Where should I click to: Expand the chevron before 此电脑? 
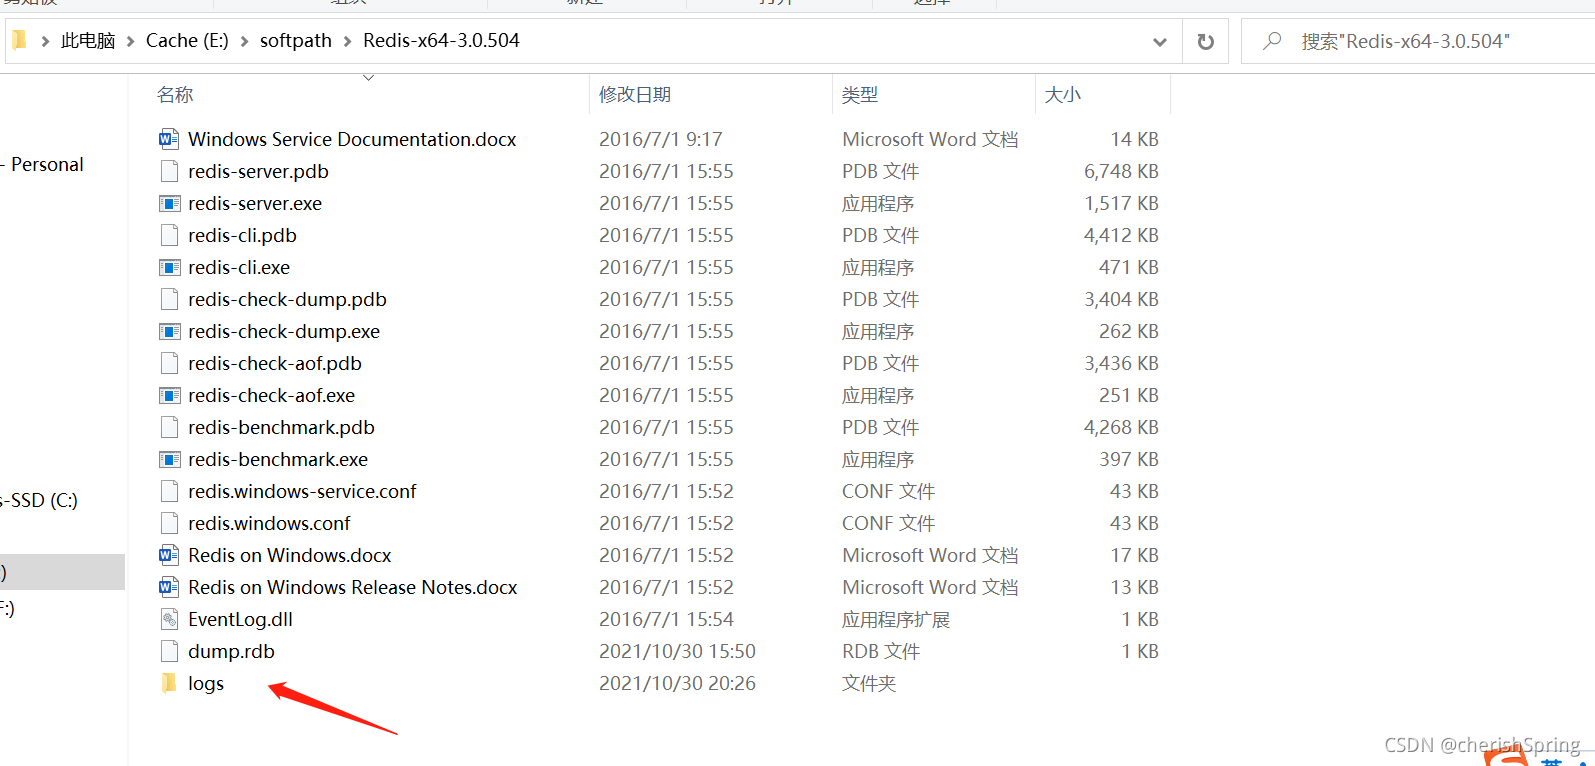45,41
